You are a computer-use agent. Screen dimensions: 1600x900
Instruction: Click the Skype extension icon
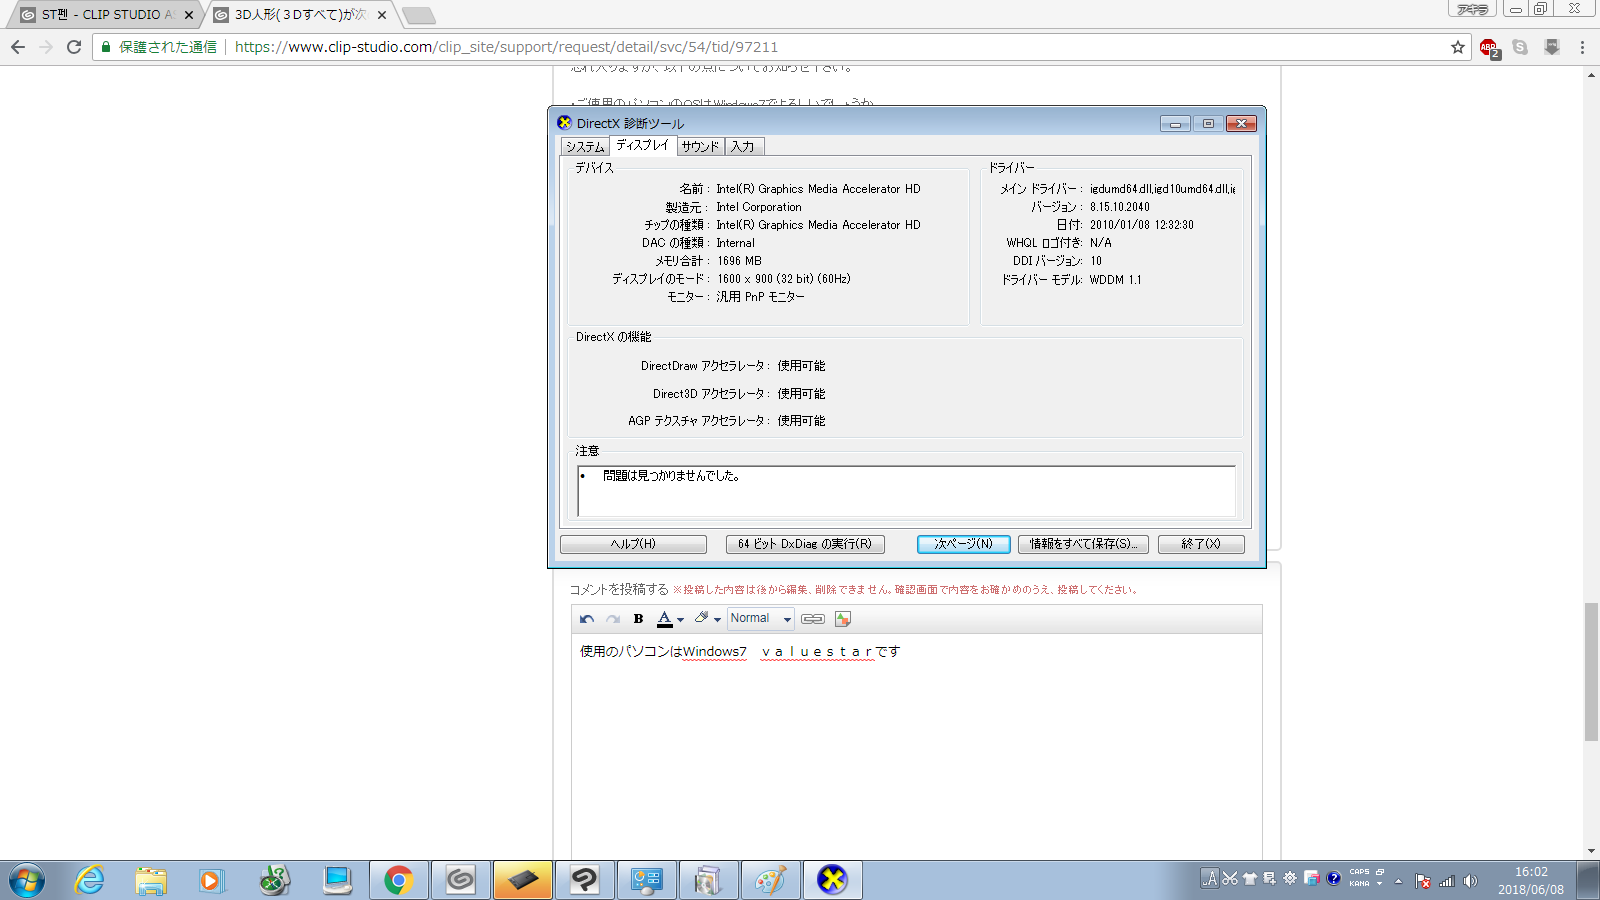[x=1520, y=47]
